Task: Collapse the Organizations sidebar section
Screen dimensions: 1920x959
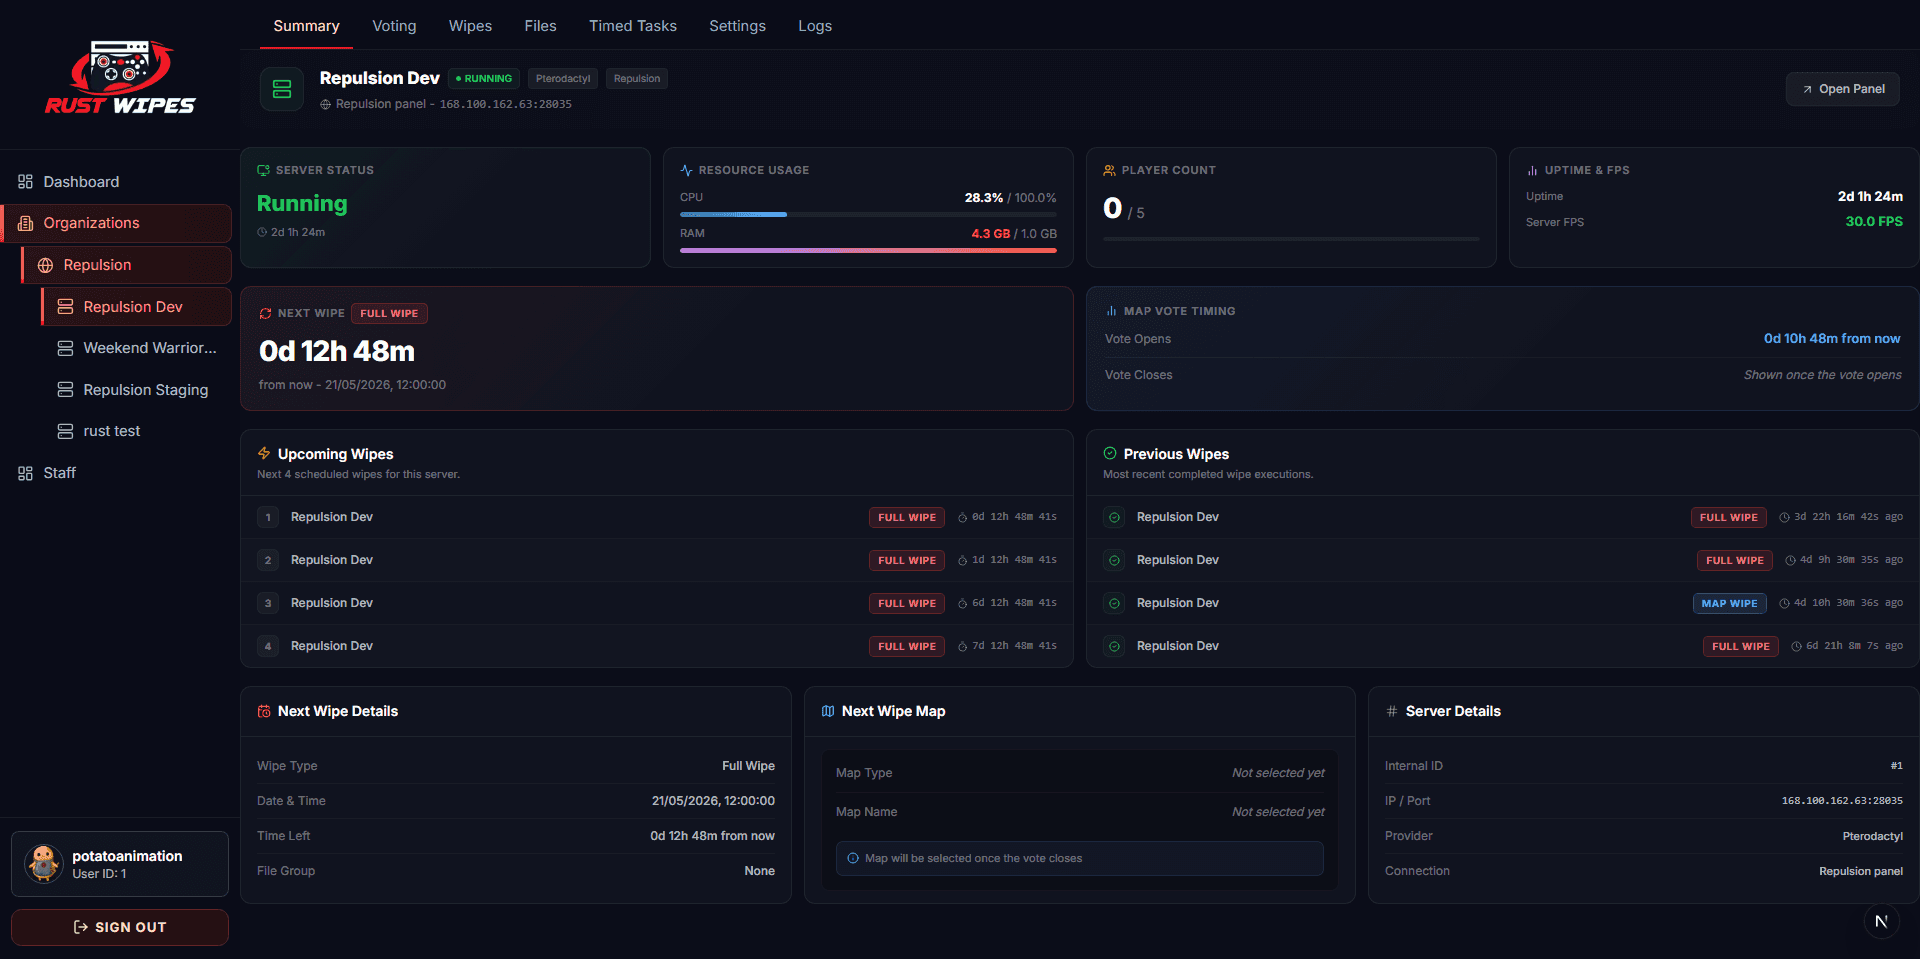Action: (x=116, y=223)
